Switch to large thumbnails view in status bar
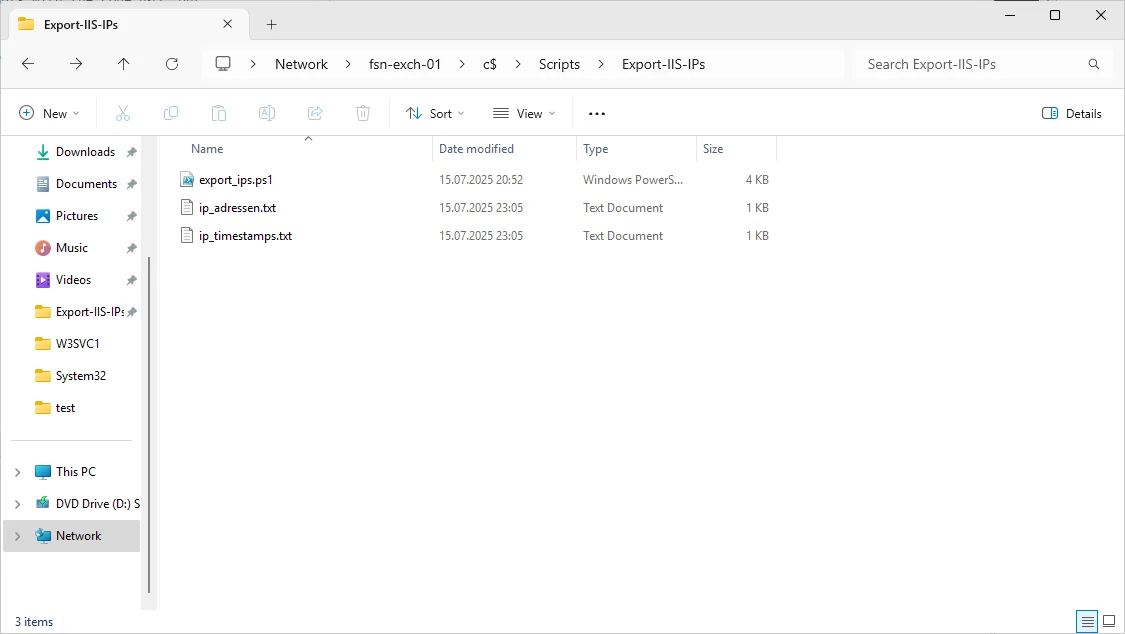The height and width of the screenshot is (634, 1125). click(x=1108, y=621)
